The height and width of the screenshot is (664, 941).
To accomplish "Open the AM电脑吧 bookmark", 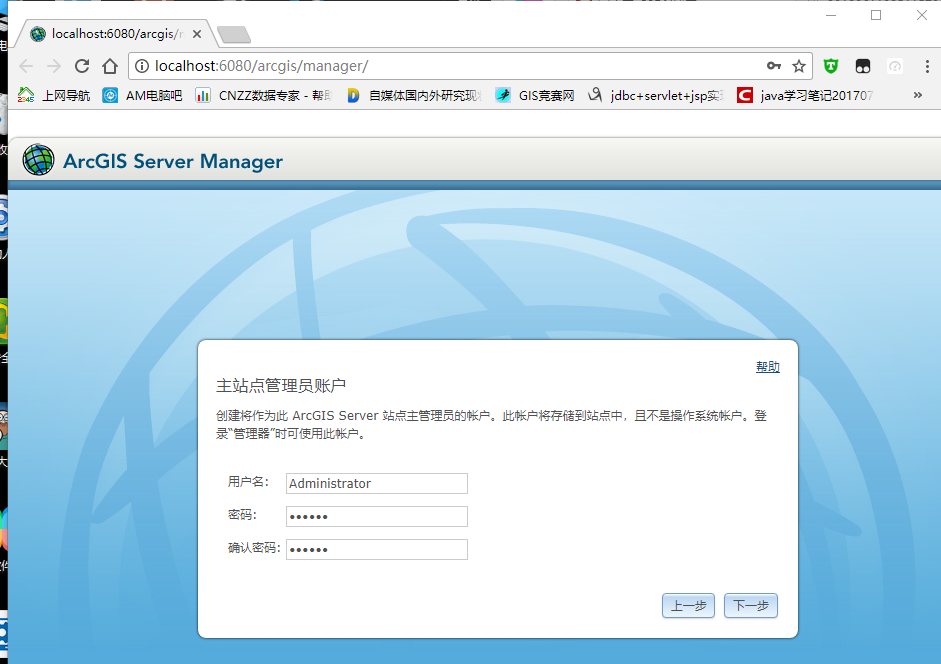I will tap(143, 95).
